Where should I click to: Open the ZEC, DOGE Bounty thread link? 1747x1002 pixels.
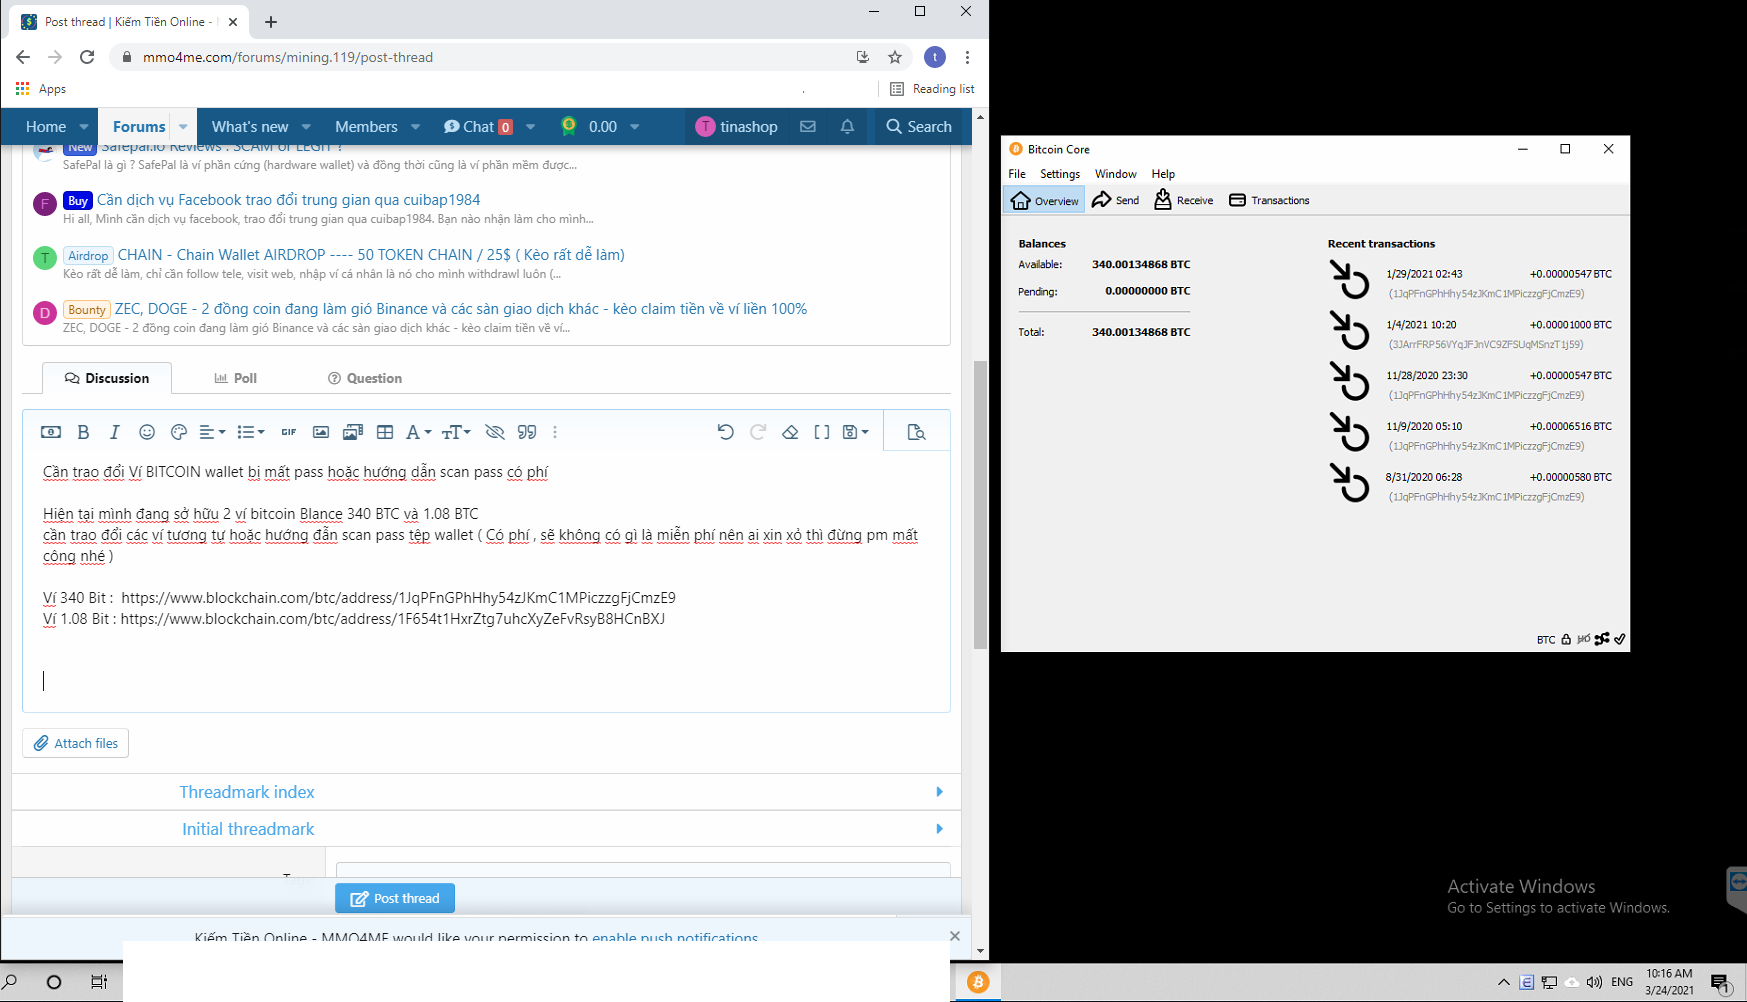pyautogui.click(x=461, y=309)
